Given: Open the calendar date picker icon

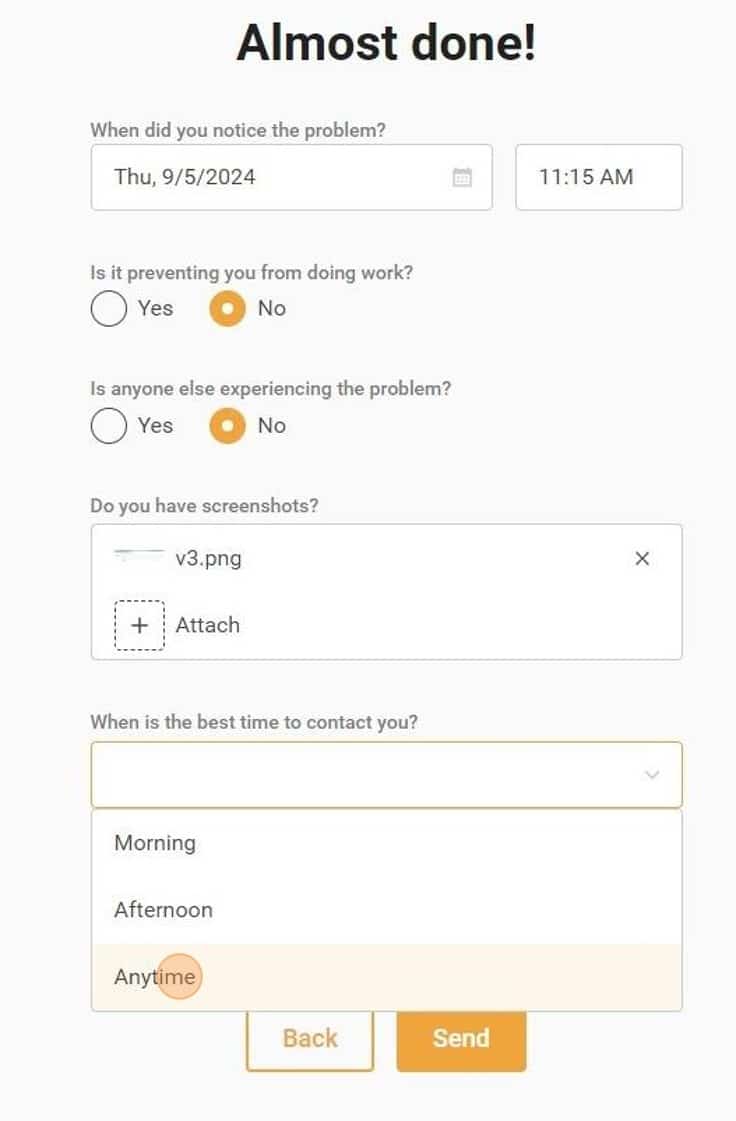Looking at the screenshot, I should (x=463, y=177).
